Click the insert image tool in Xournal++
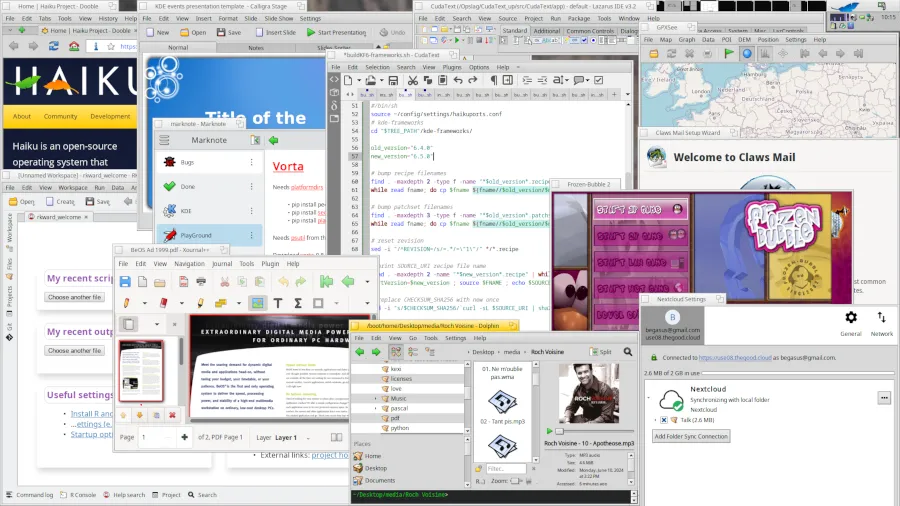 pos(257,302)
